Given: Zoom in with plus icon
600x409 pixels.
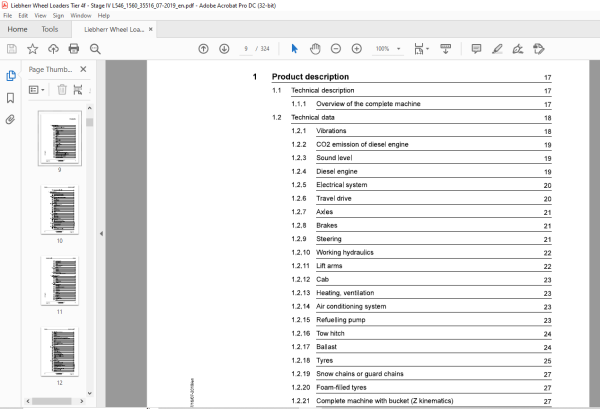Looking at the screenshot, I should coord(357,49).
